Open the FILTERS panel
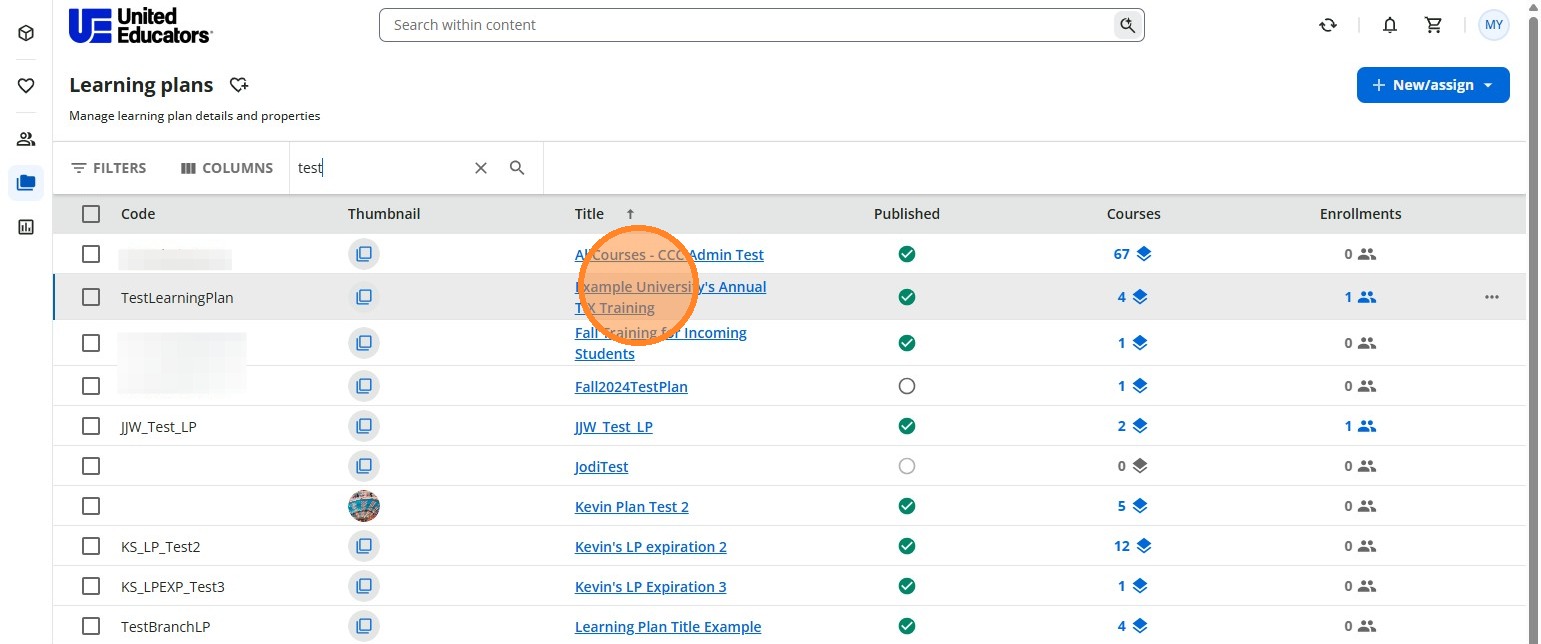Viewport: 1541px width, 644px height. coord(109,168)
